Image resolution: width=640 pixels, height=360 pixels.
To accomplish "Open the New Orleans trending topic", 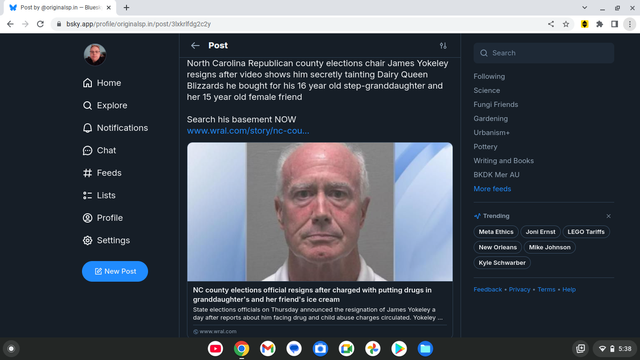I will pos(498,247).
